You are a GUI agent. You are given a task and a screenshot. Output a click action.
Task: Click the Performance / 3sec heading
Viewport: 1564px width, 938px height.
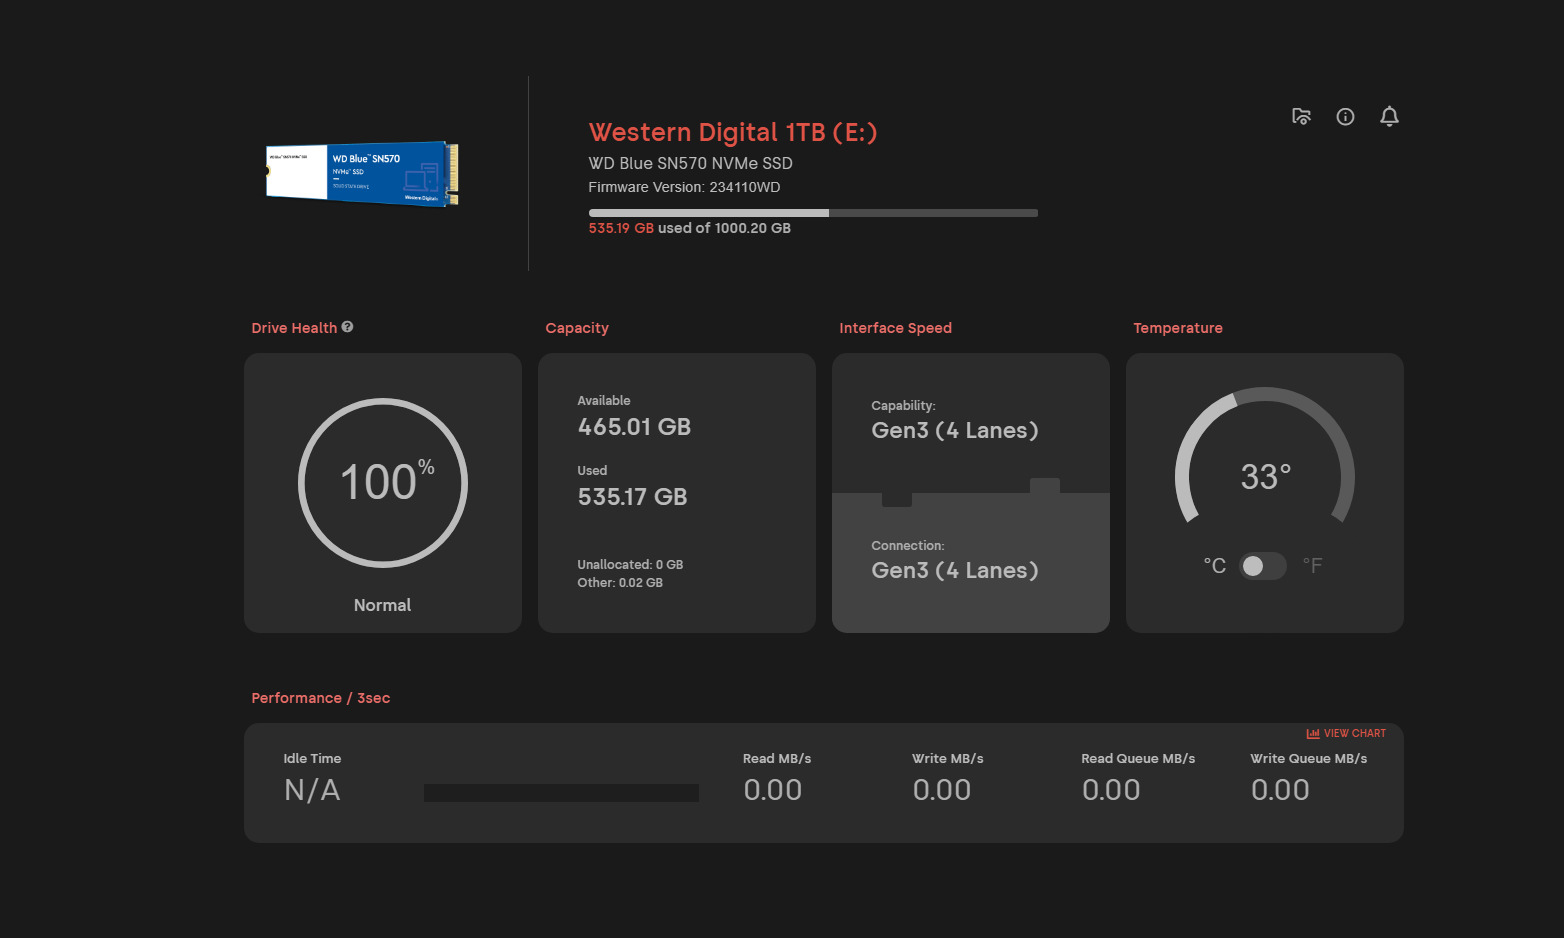click(x=321, y=698)
